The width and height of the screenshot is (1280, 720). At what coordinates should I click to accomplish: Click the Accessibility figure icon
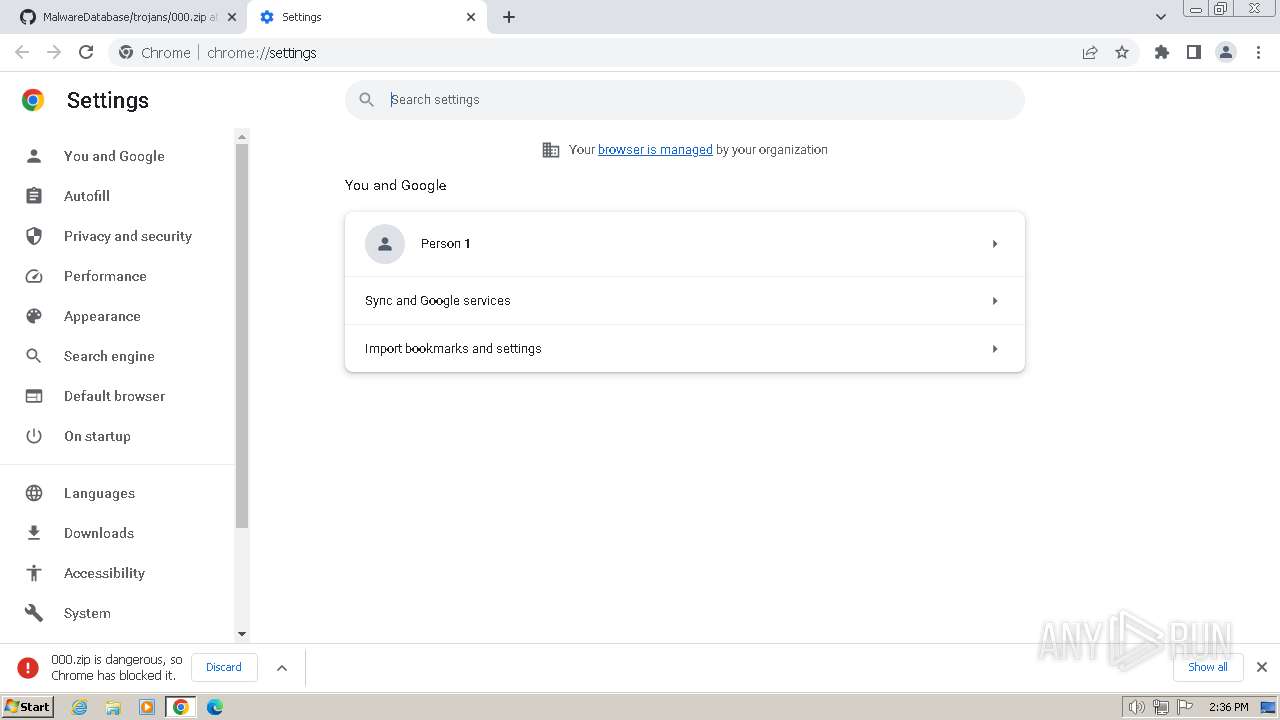(x=34, y=573)
